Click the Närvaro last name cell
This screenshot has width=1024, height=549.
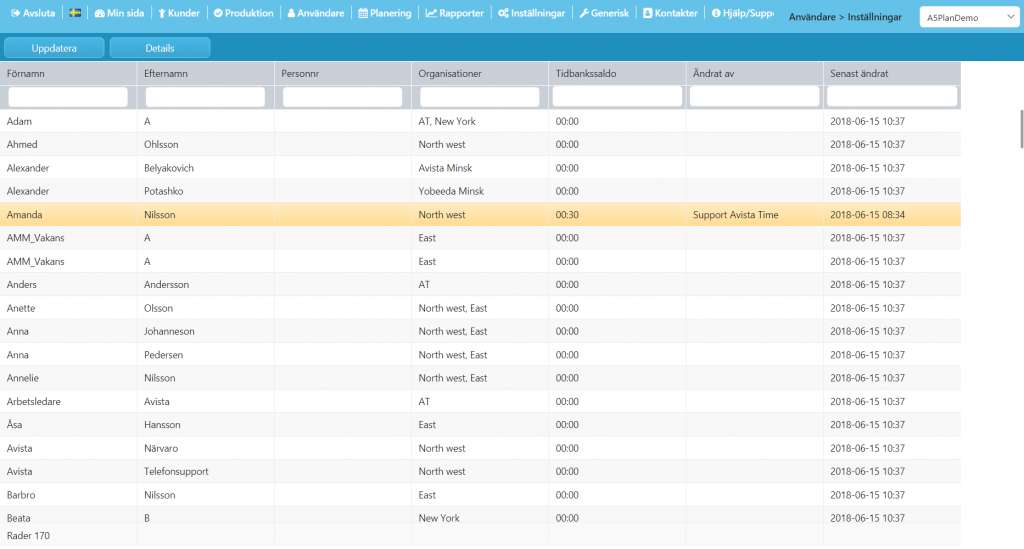pyautogui.click(x=161, y=448)
